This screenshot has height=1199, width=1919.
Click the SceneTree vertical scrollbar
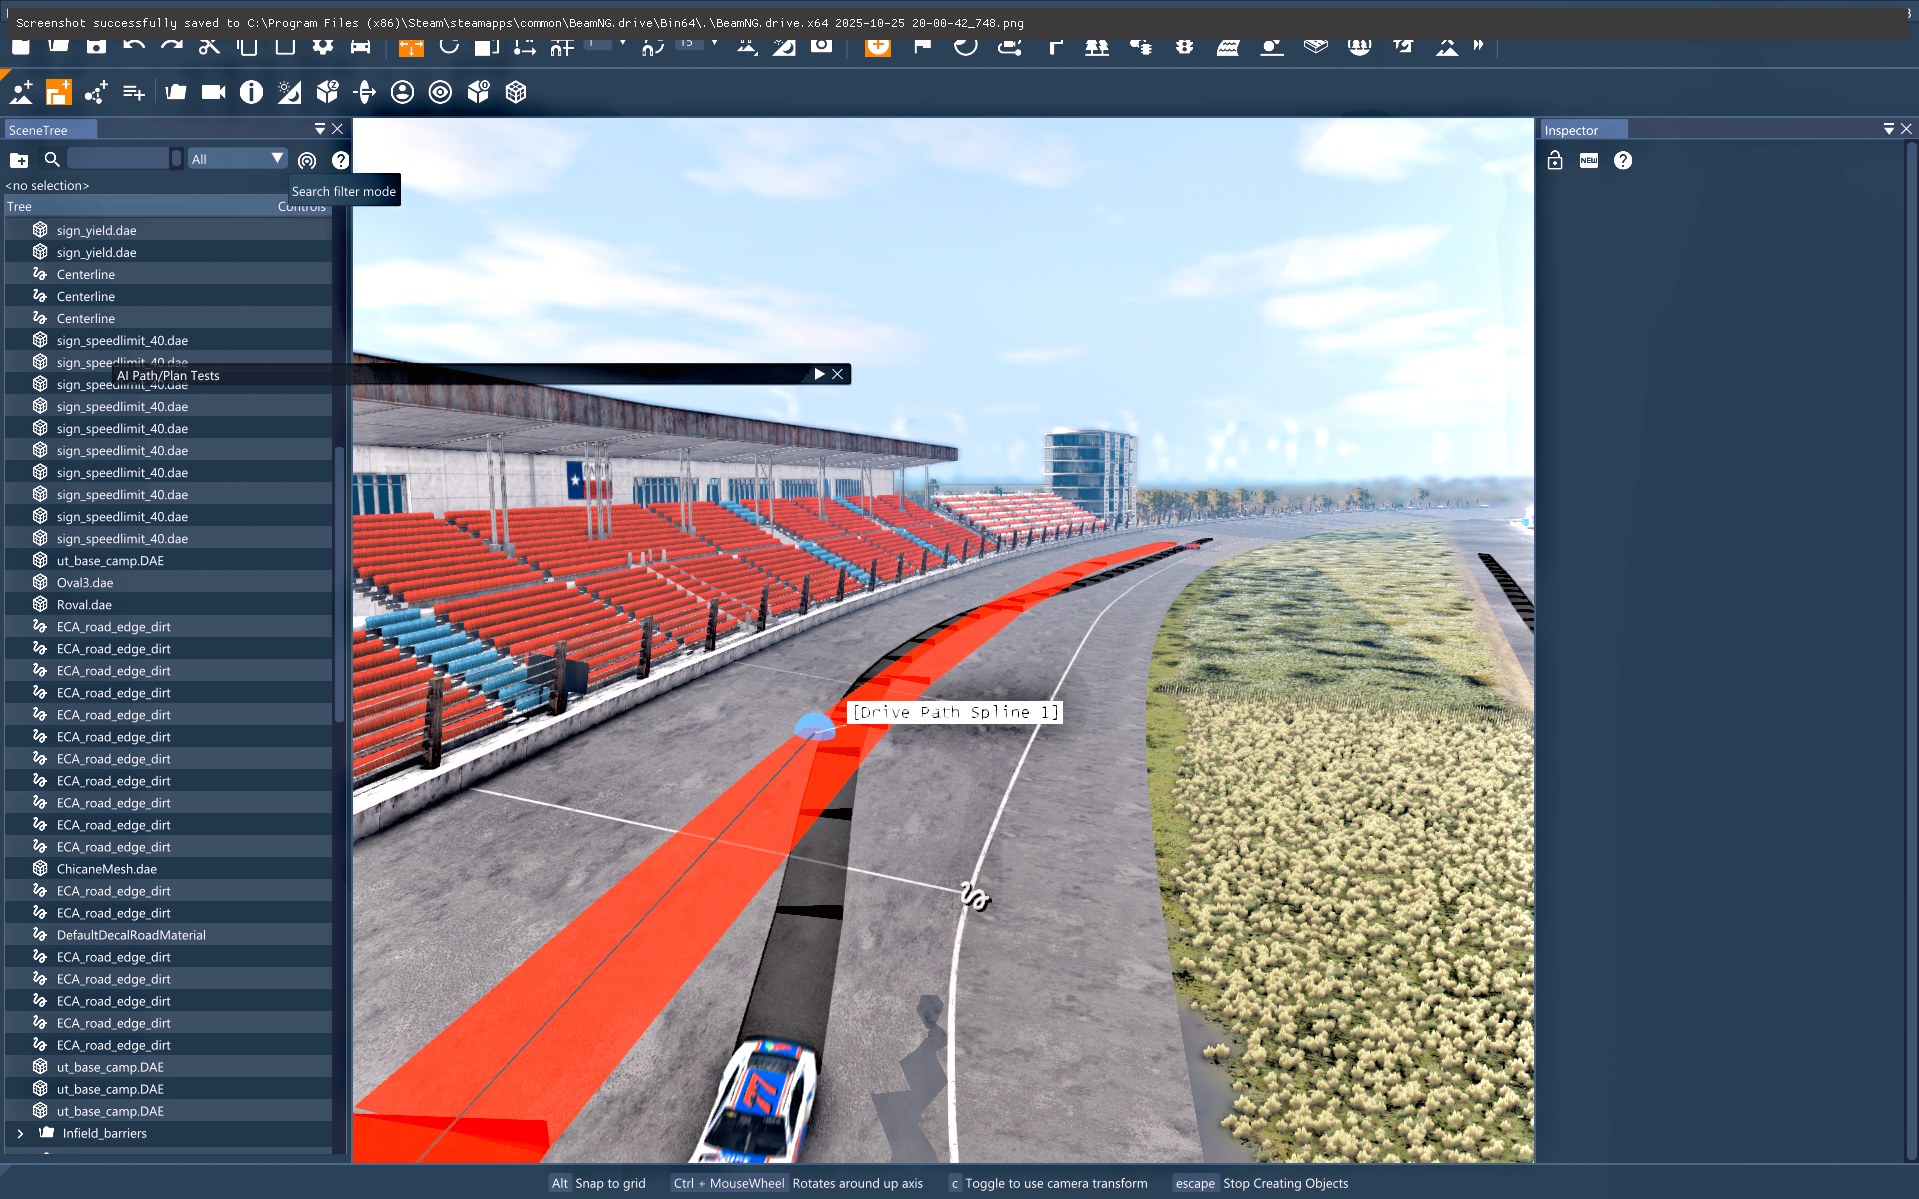pos(340,585)
